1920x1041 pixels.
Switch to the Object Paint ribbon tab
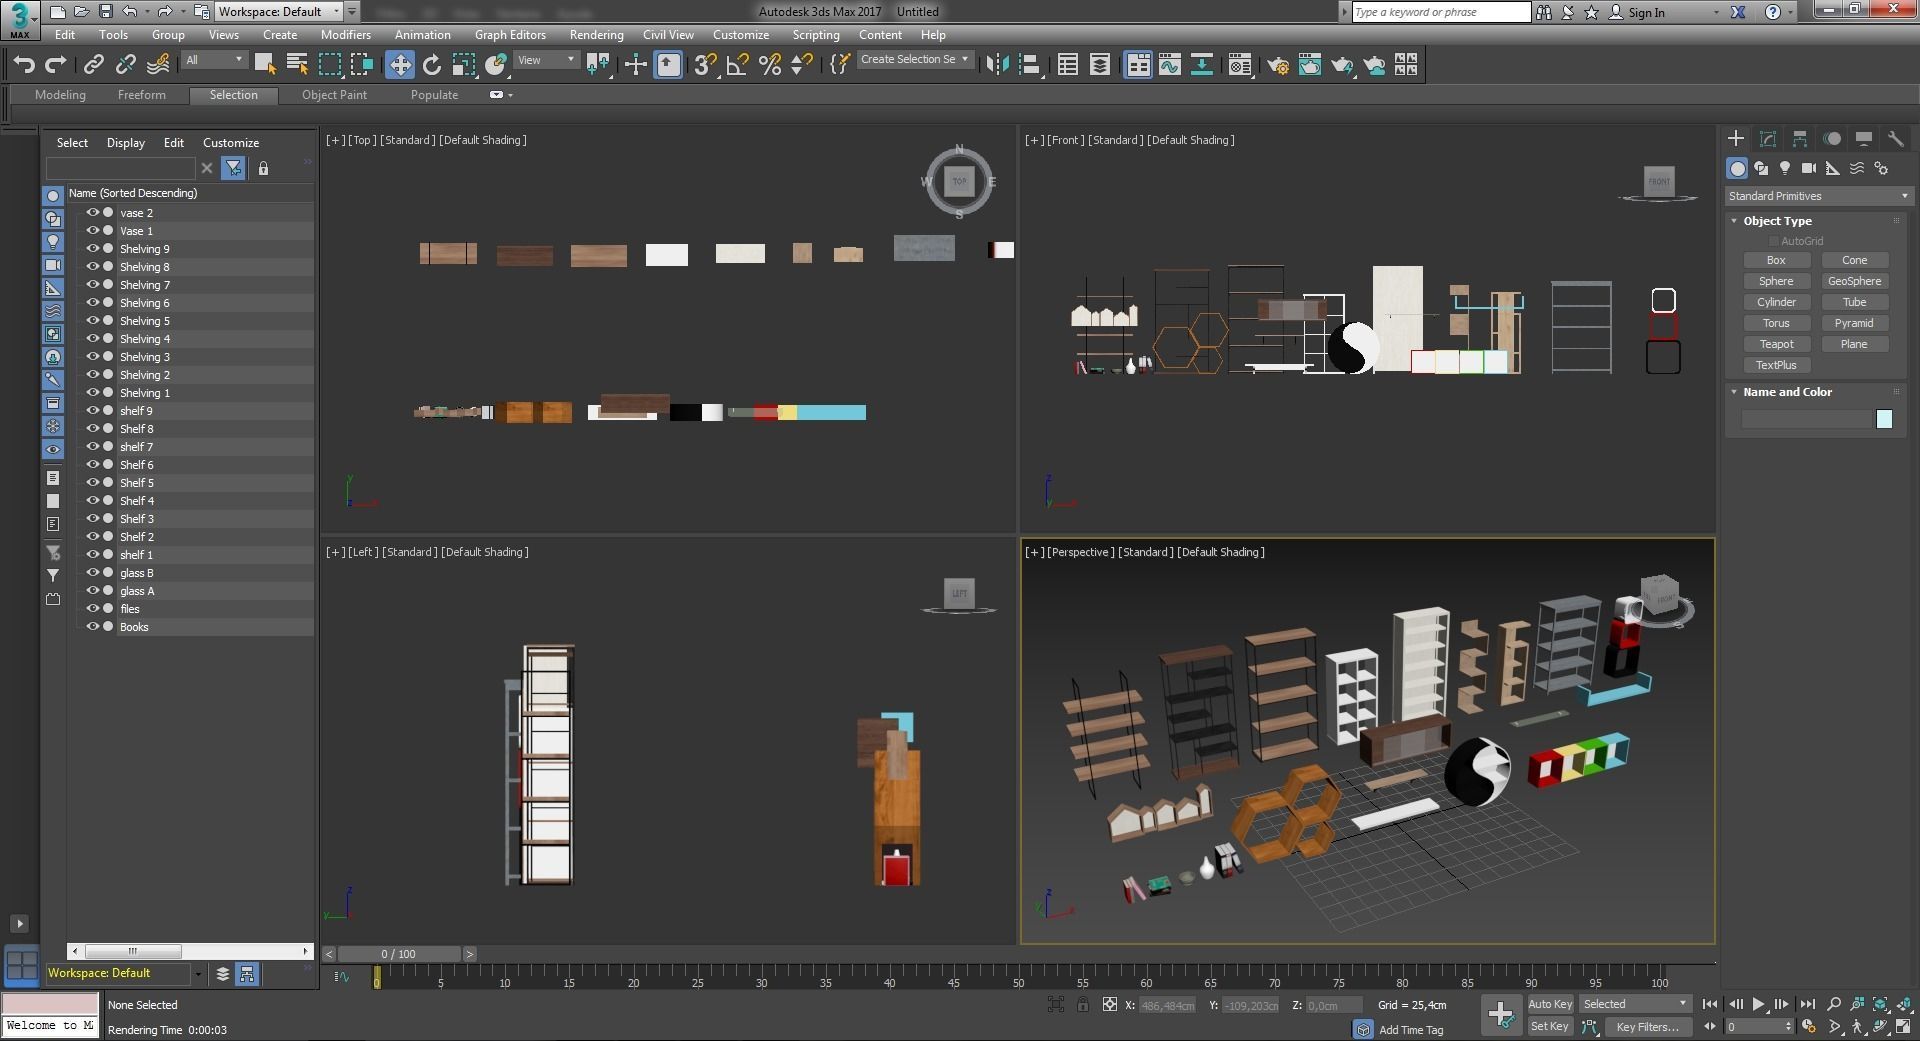(x=334, y=95)
